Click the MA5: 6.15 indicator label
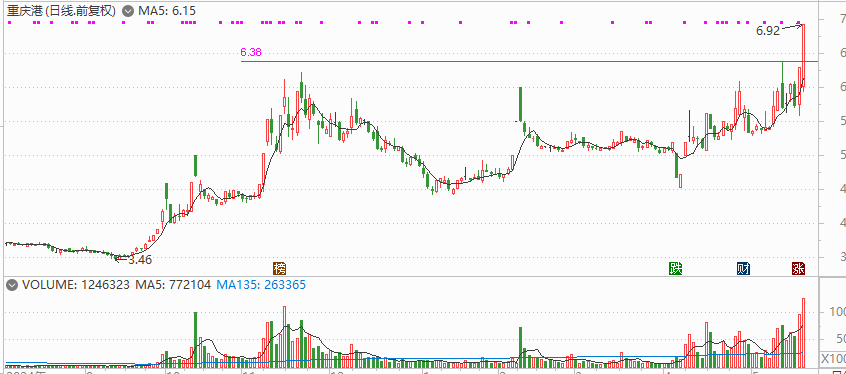846x374 pixels. click(166, 10)
